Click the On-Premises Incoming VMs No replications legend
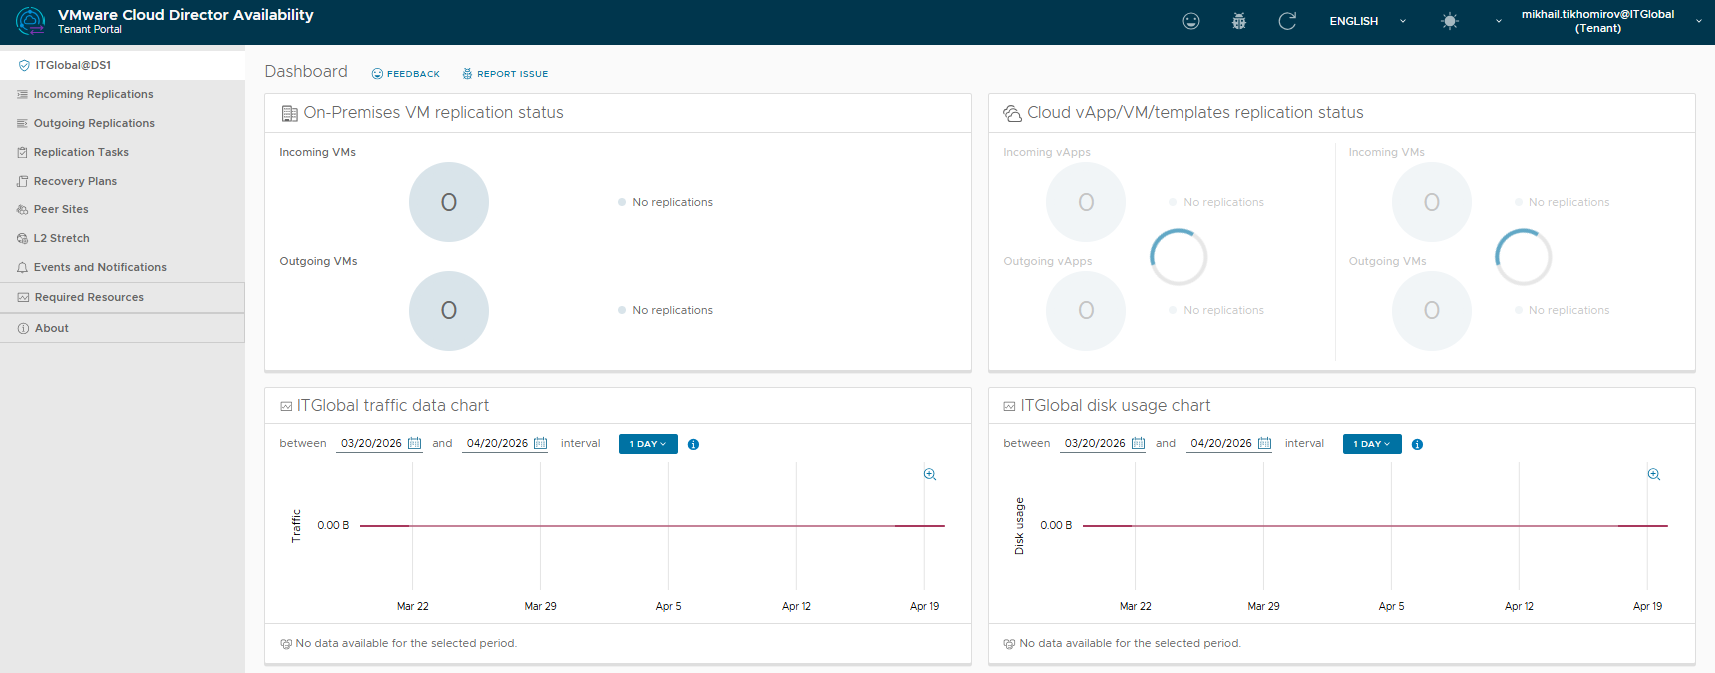The width and height of the screenshot is (1715, 673). pos(666,202)
